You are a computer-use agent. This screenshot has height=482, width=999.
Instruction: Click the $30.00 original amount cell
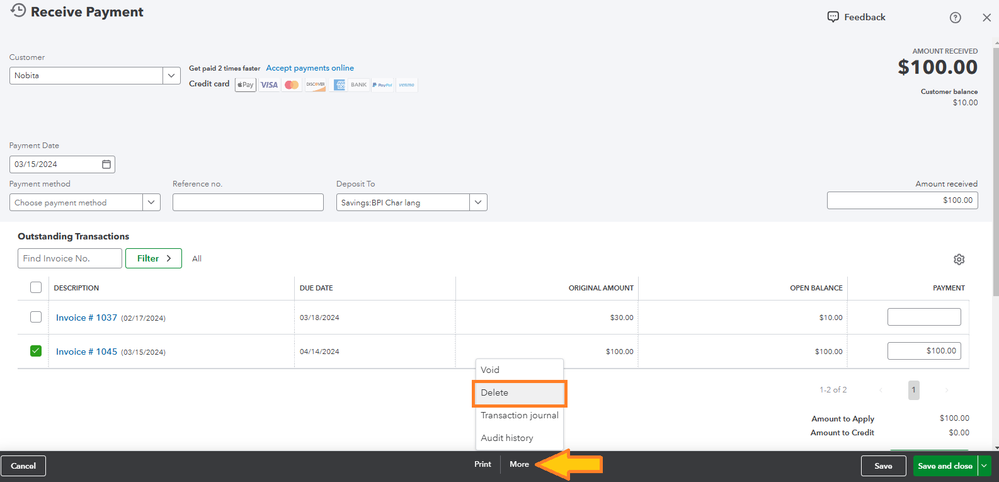click(x=621, y=317)
